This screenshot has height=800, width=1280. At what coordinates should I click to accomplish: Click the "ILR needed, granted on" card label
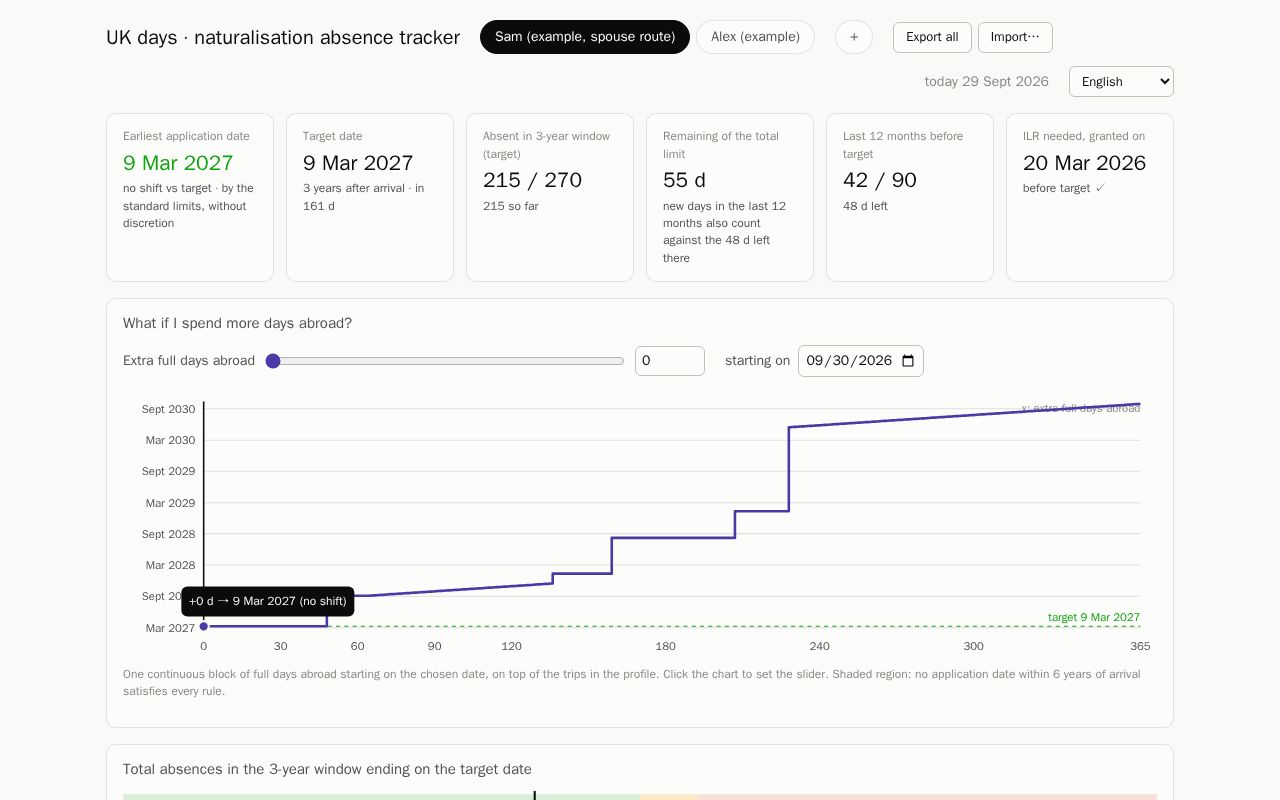pyautogui.click(x=1084, y=136)
